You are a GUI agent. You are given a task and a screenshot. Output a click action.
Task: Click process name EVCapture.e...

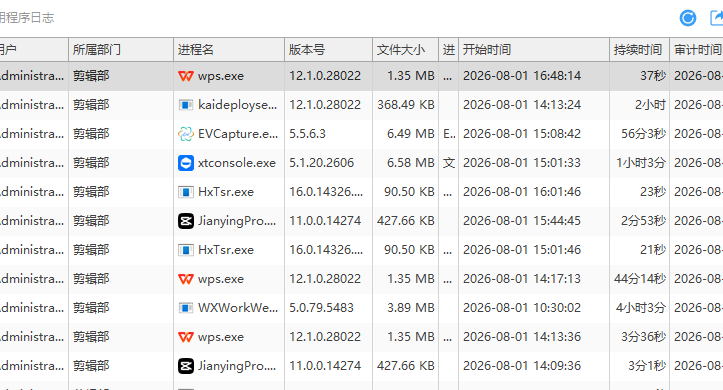(238, 134)
